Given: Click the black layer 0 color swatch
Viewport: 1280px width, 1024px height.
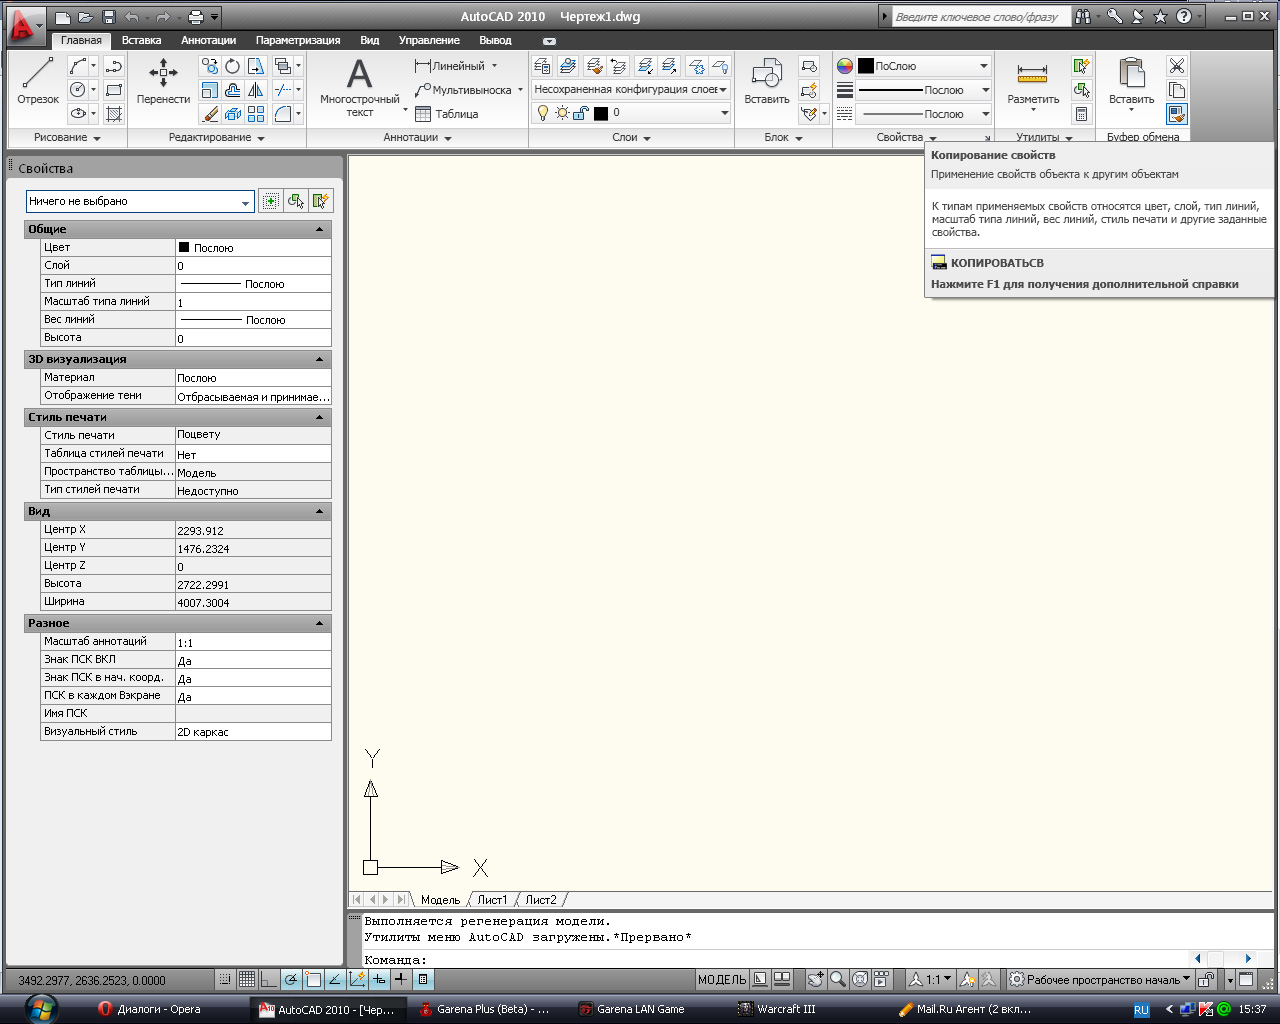Looking at the screenshot, I should (601, 113).
